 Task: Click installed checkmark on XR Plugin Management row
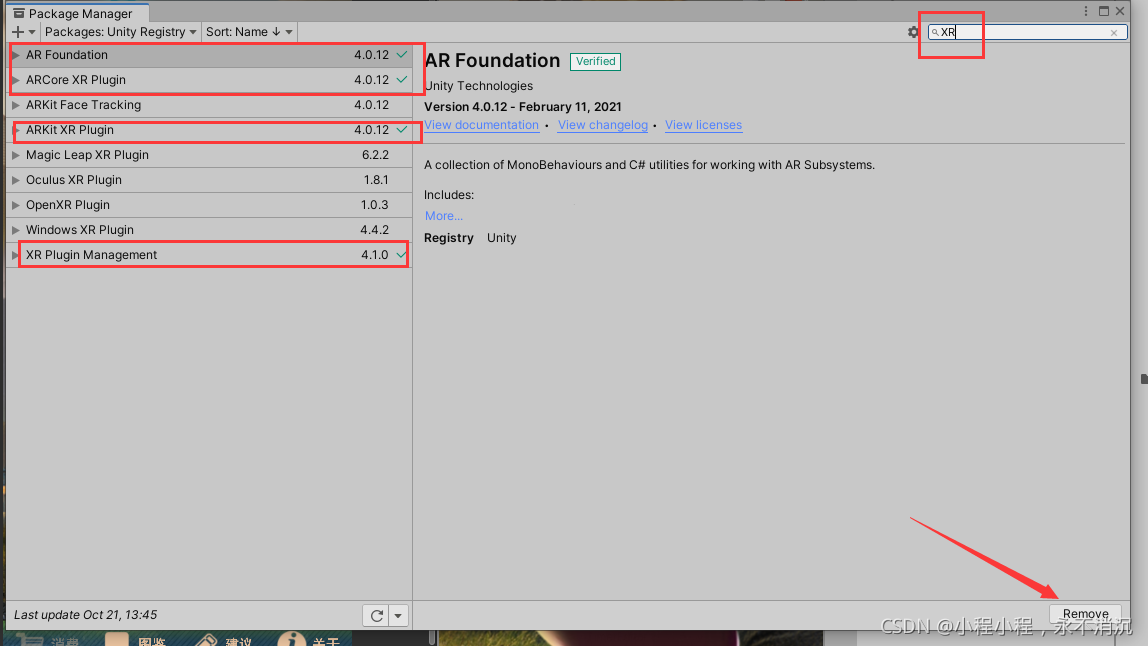pos(401,254)
